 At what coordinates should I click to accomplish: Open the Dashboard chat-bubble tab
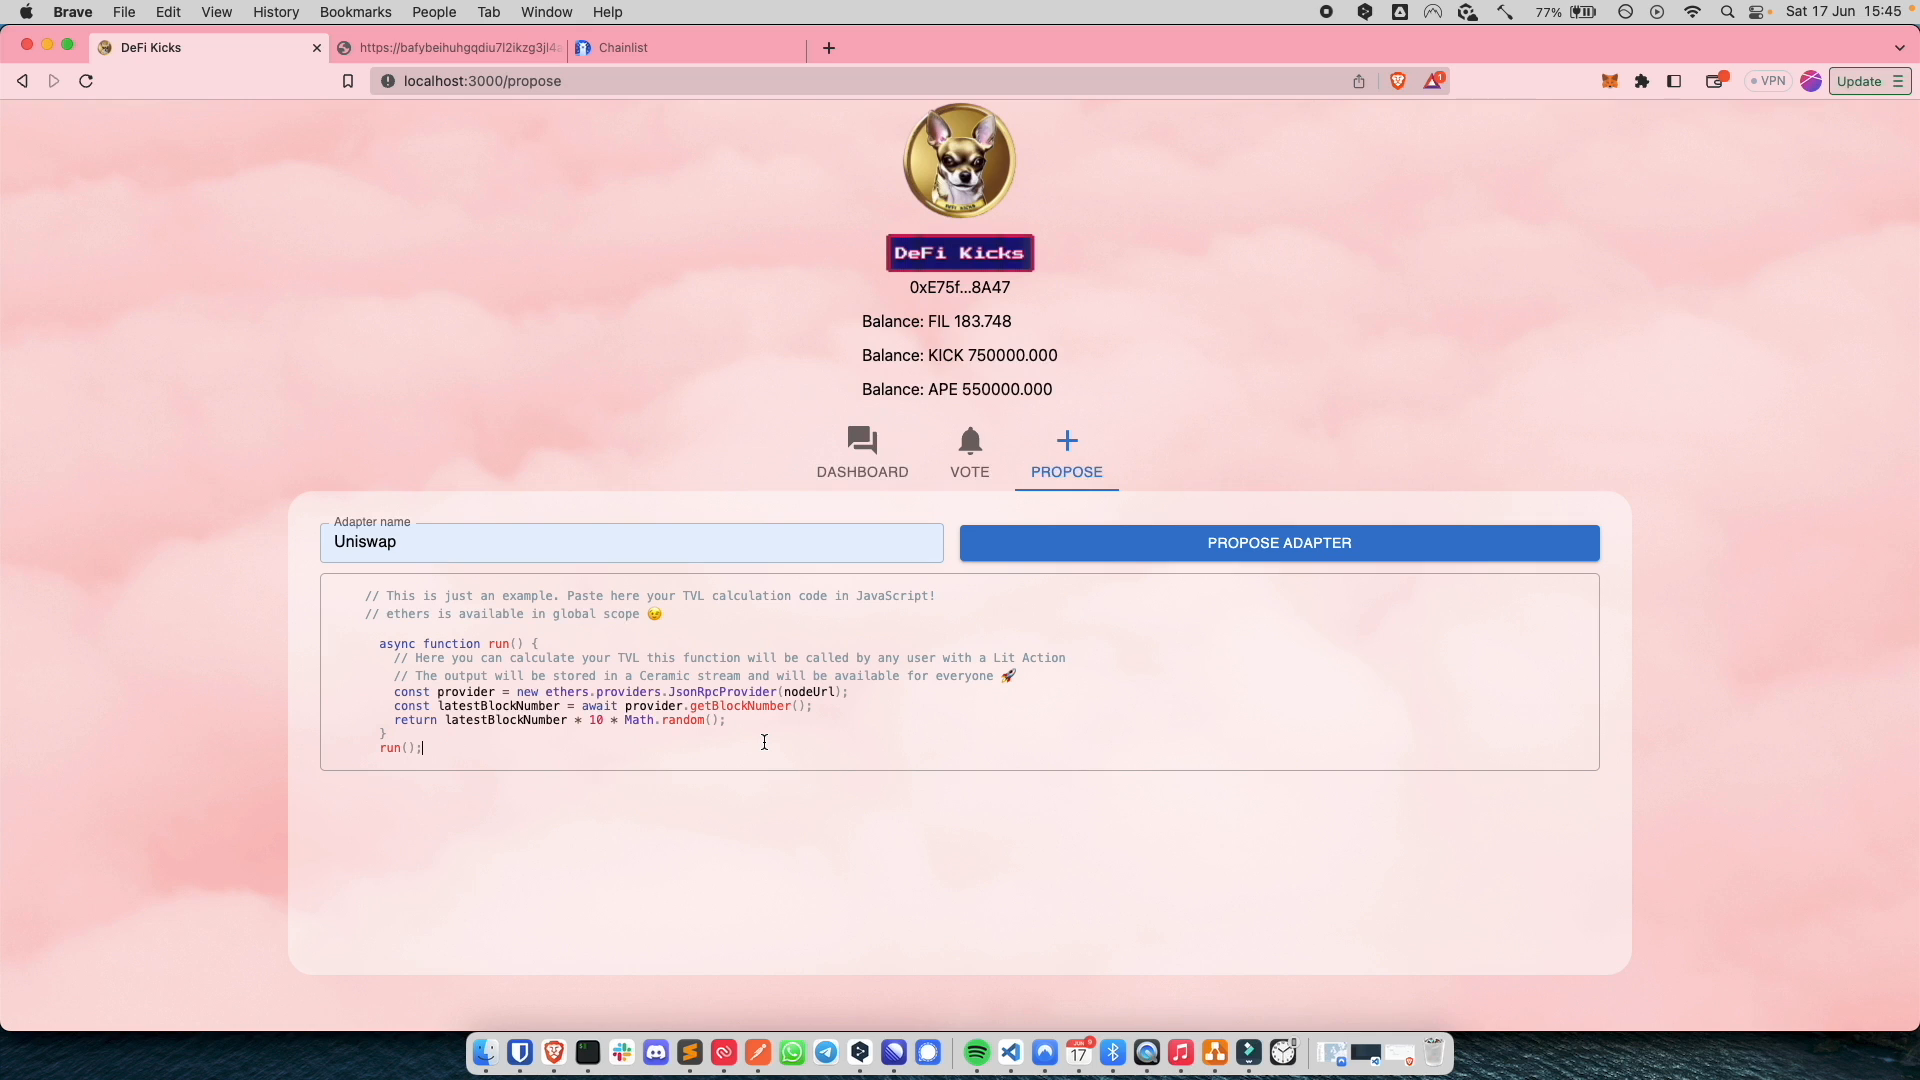coord(862,454)
